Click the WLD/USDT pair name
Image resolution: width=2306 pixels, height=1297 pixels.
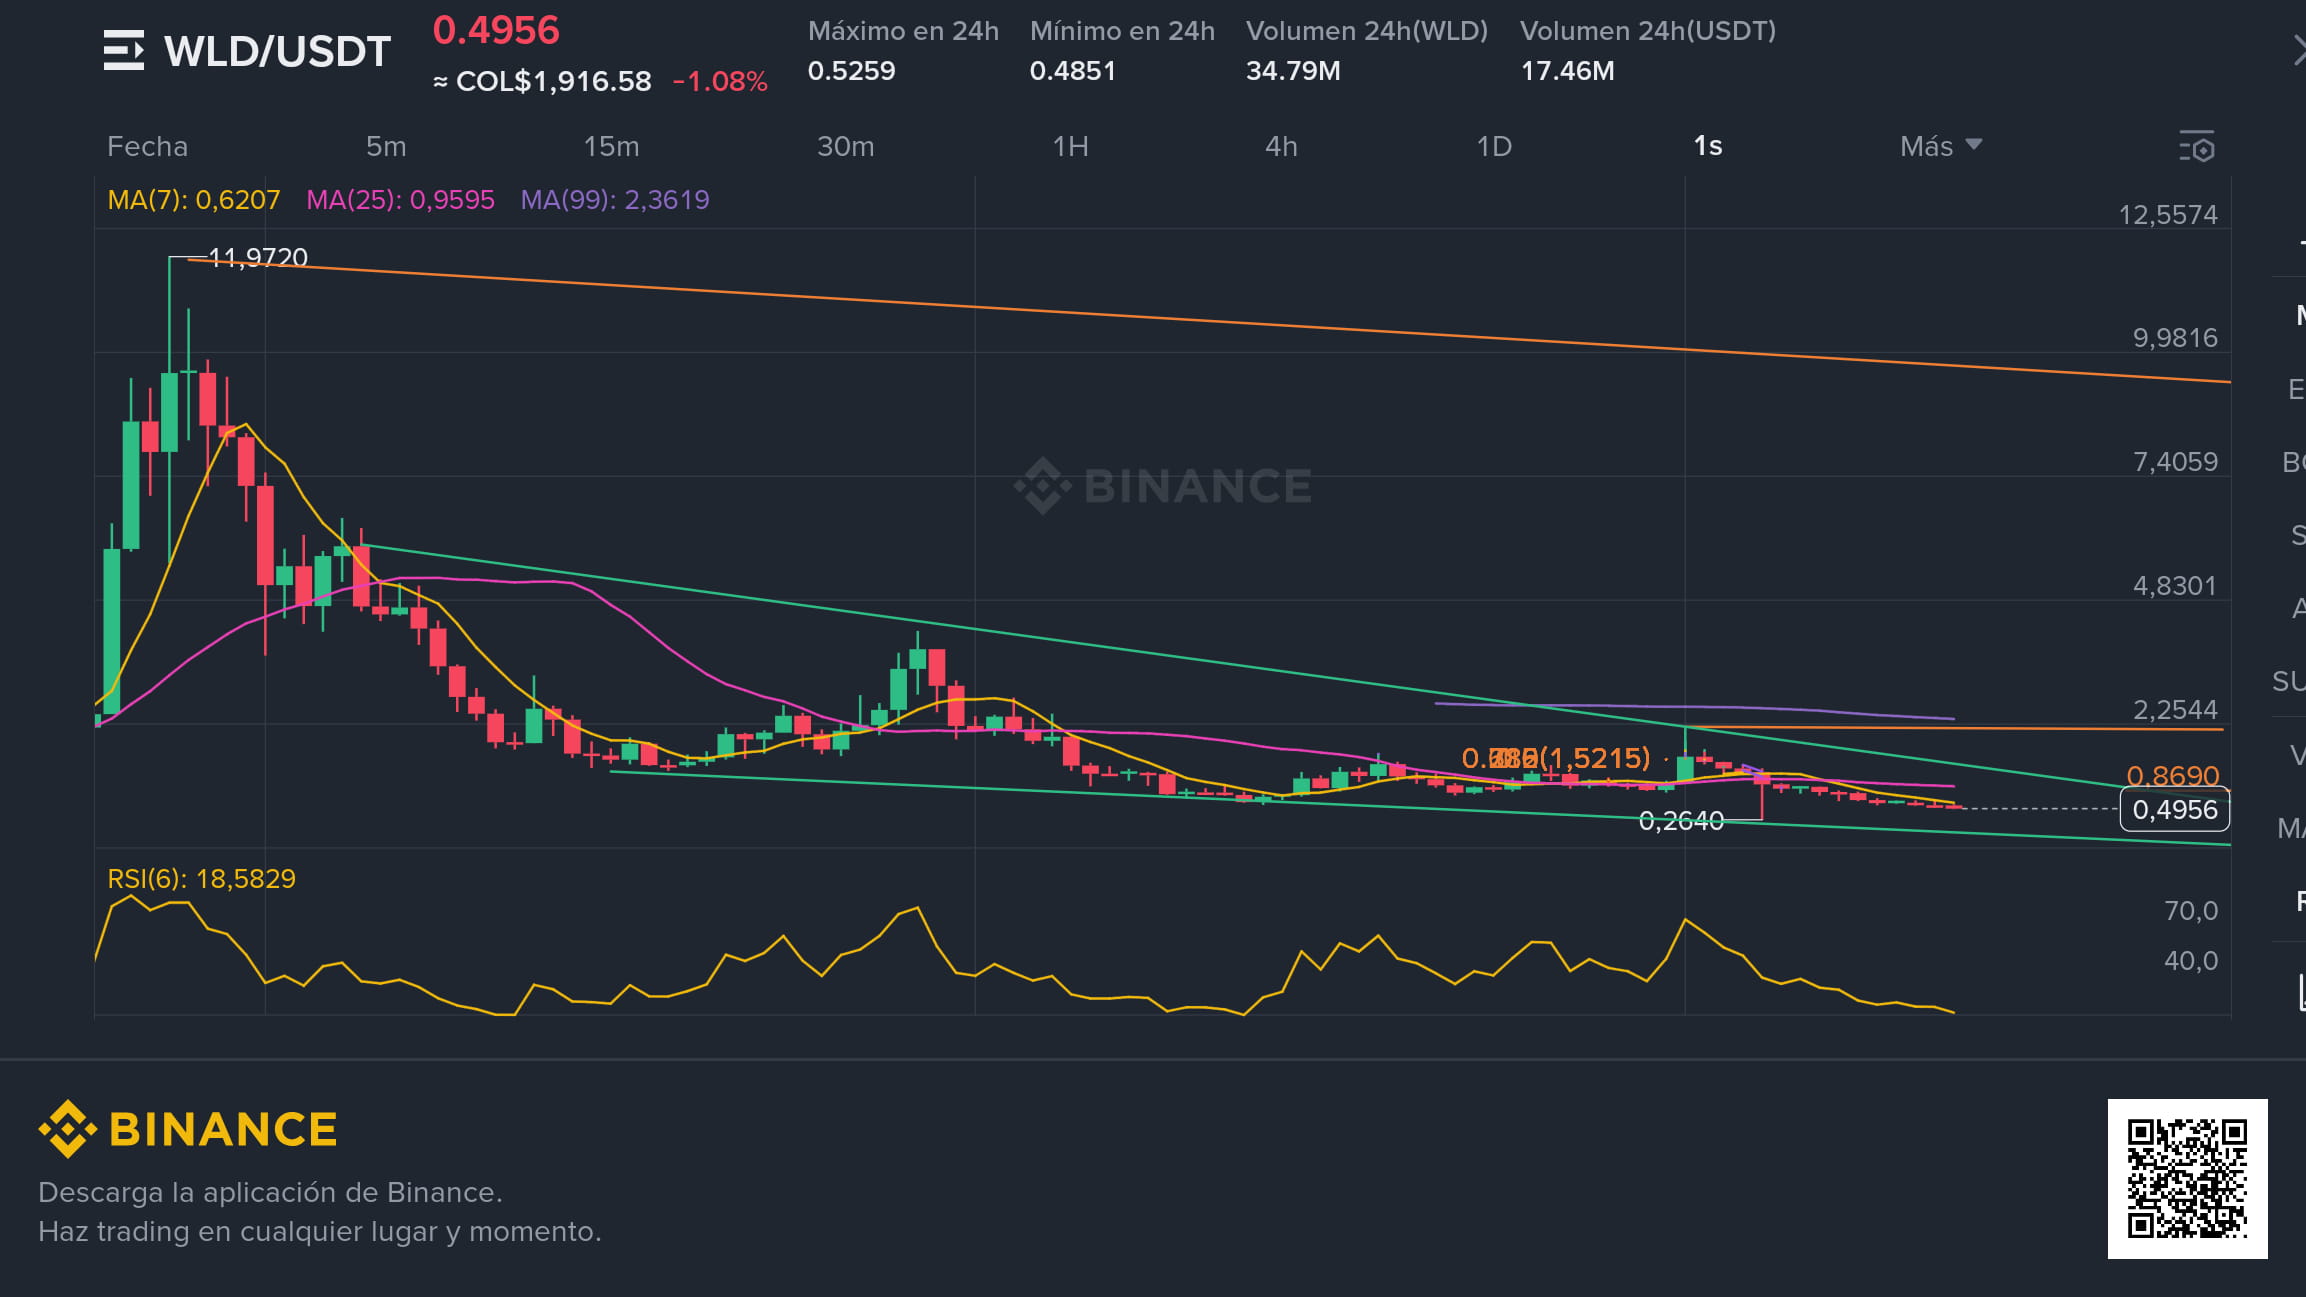pyautogui.click(x=277, y=51)
